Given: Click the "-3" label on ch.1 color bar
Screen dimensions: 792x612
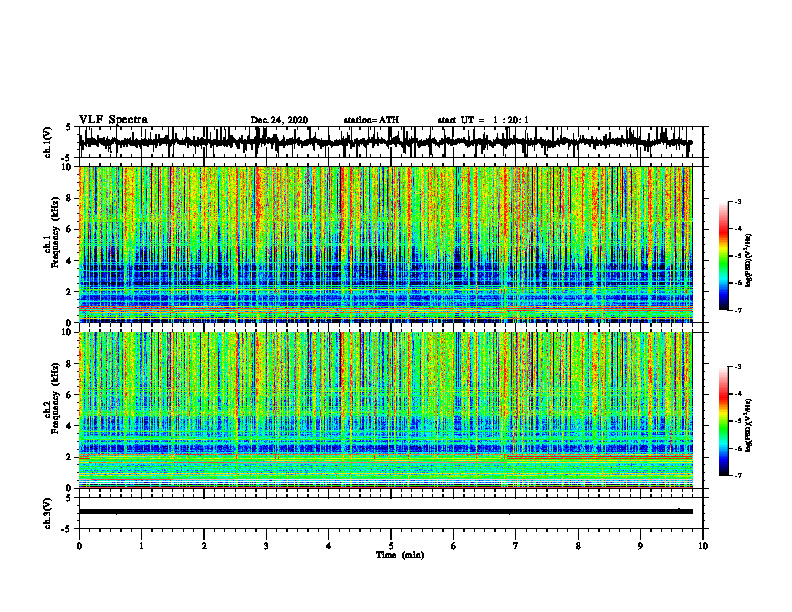Looking at the screenshot, I should (738, 201).
